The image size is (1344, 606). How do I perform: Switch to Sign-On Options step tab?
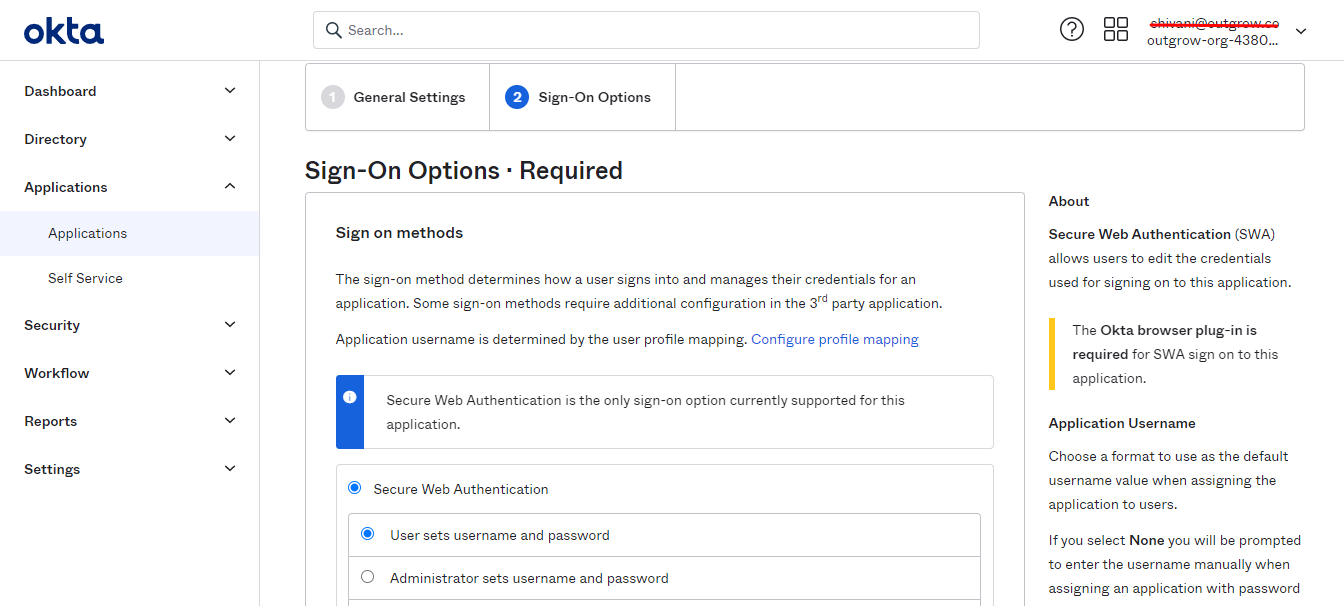pyautogui.click(x=582, y=97)
